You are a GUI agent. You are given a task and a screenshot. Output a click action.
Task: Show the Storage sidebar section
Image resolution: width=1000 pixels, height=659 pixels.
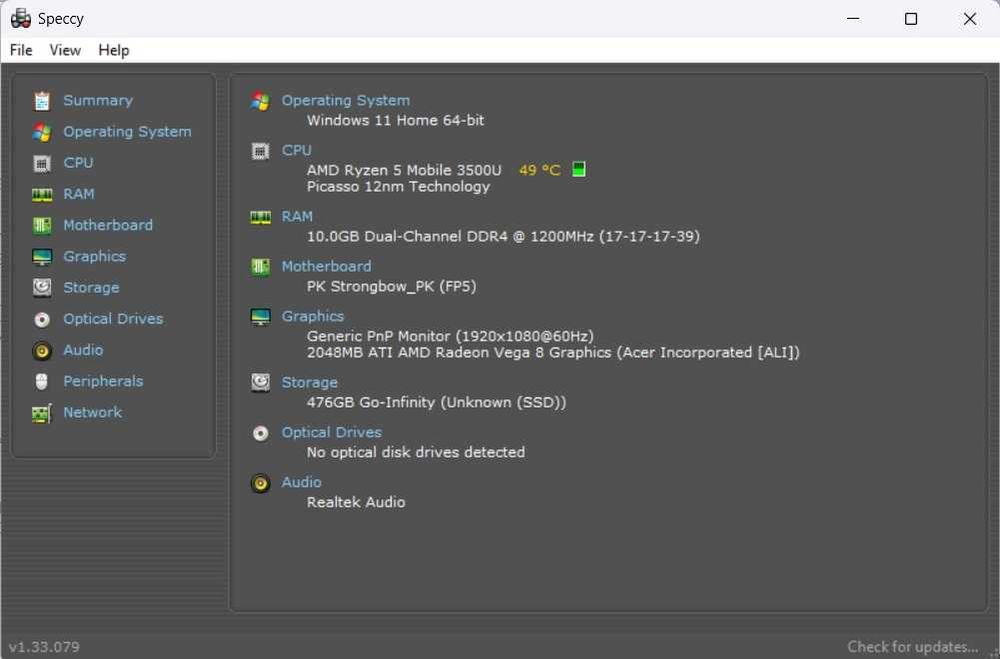91,288
